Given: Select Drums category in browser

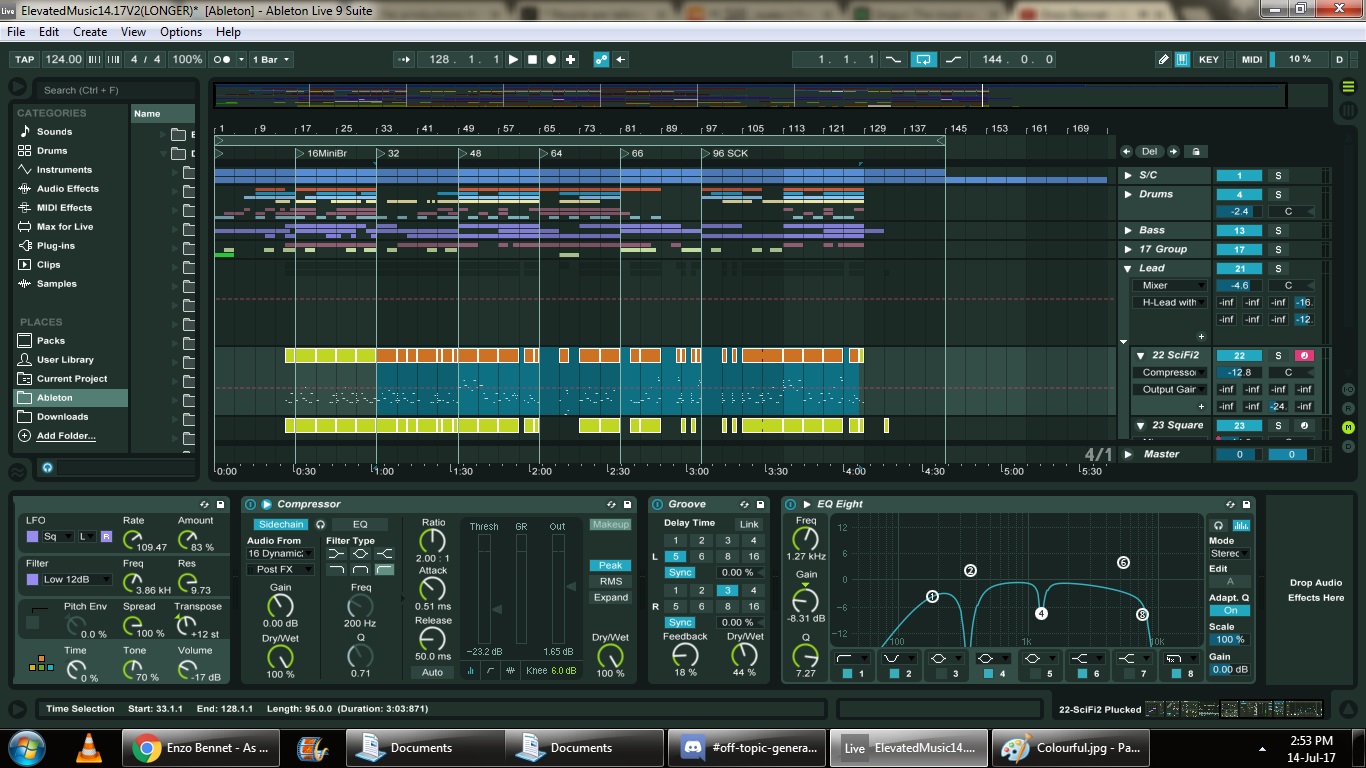Looking at the screenshot, I should (x=52, y=151).
